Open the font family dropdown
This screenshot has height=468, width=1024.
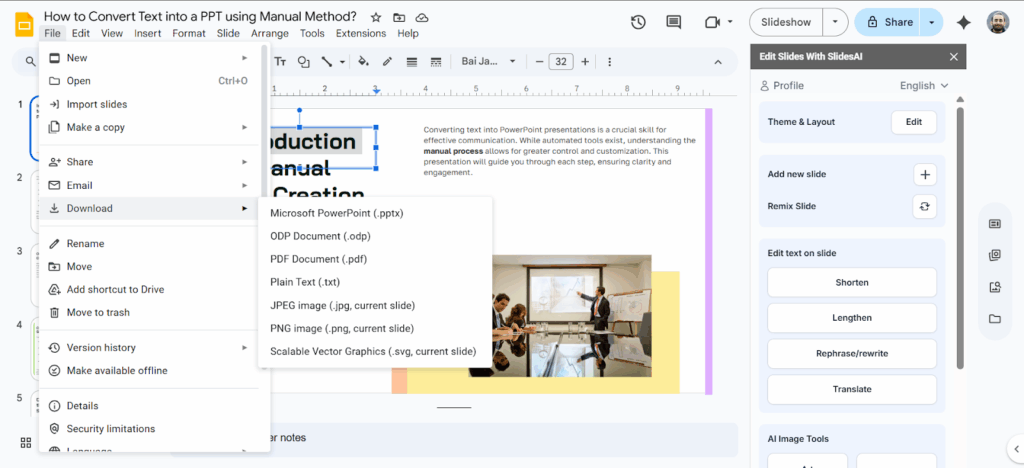488,62
